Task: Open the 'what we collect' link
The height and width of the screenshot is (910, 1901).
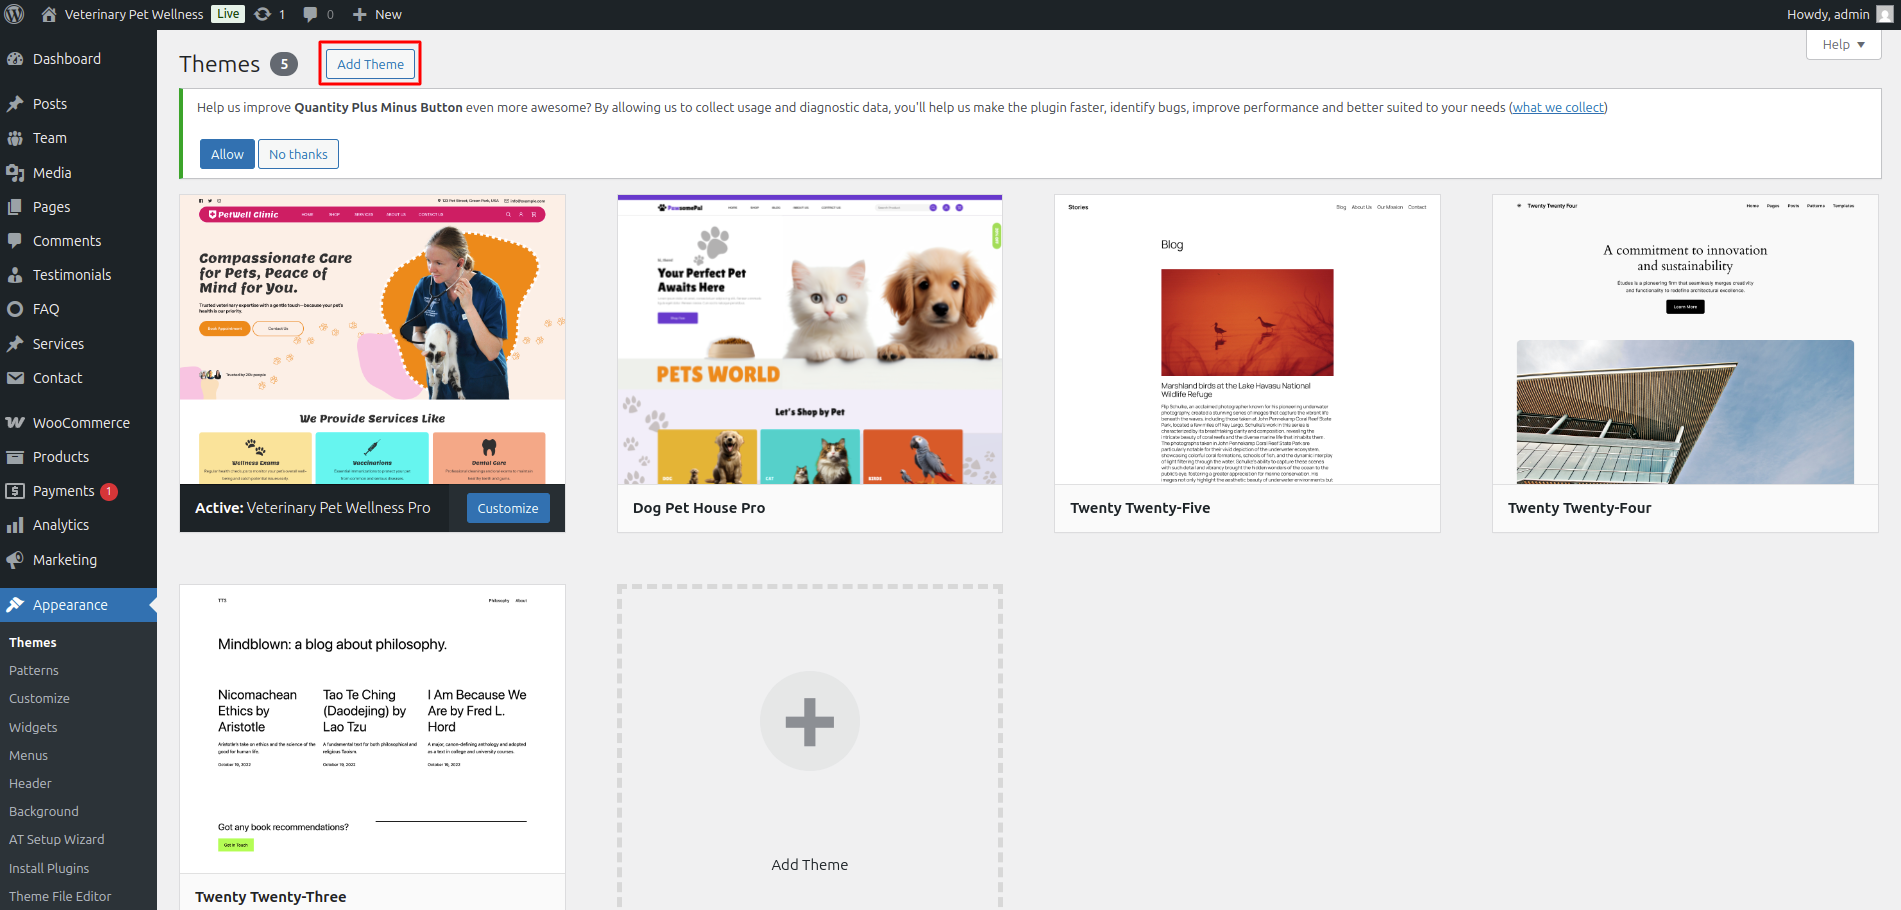Action: [1558, 107]
